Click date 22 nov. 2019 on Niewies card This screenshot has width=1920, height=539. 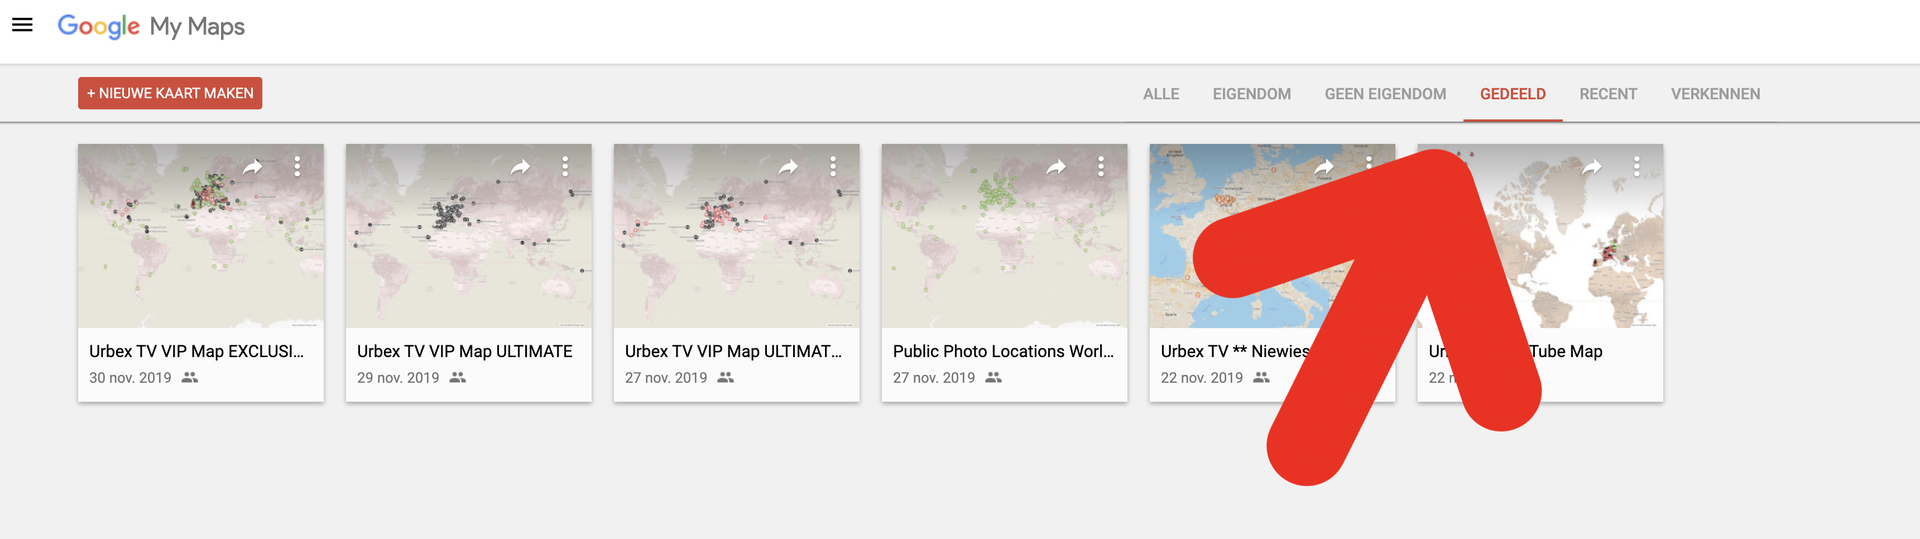click(x=1202, y=378)
